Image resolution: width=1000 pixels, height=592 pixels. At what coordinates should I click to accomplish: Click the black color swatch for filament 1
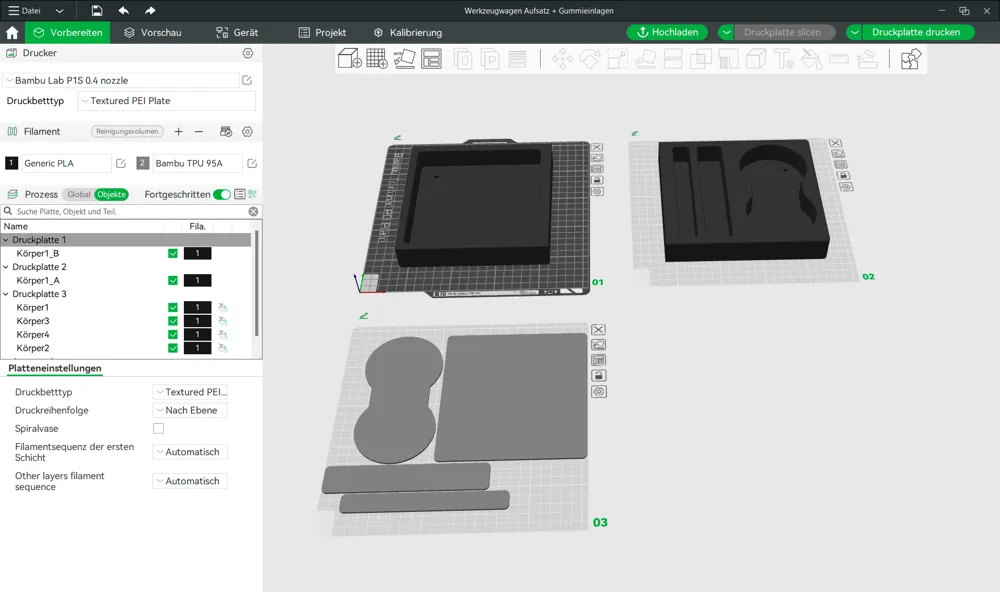(x=11, y=163)
